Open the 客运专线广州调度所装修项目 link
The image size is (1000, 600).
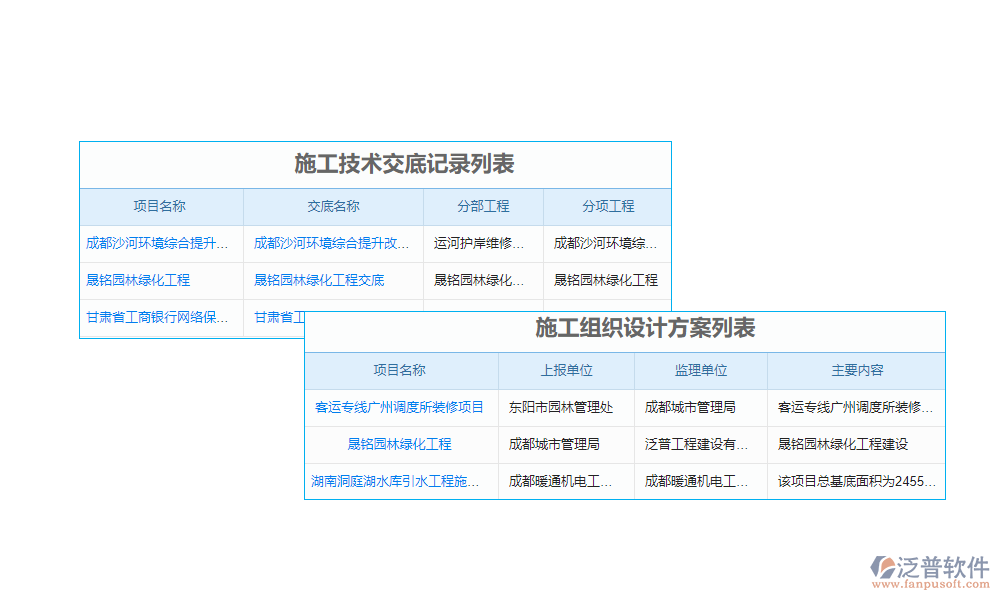399,407
